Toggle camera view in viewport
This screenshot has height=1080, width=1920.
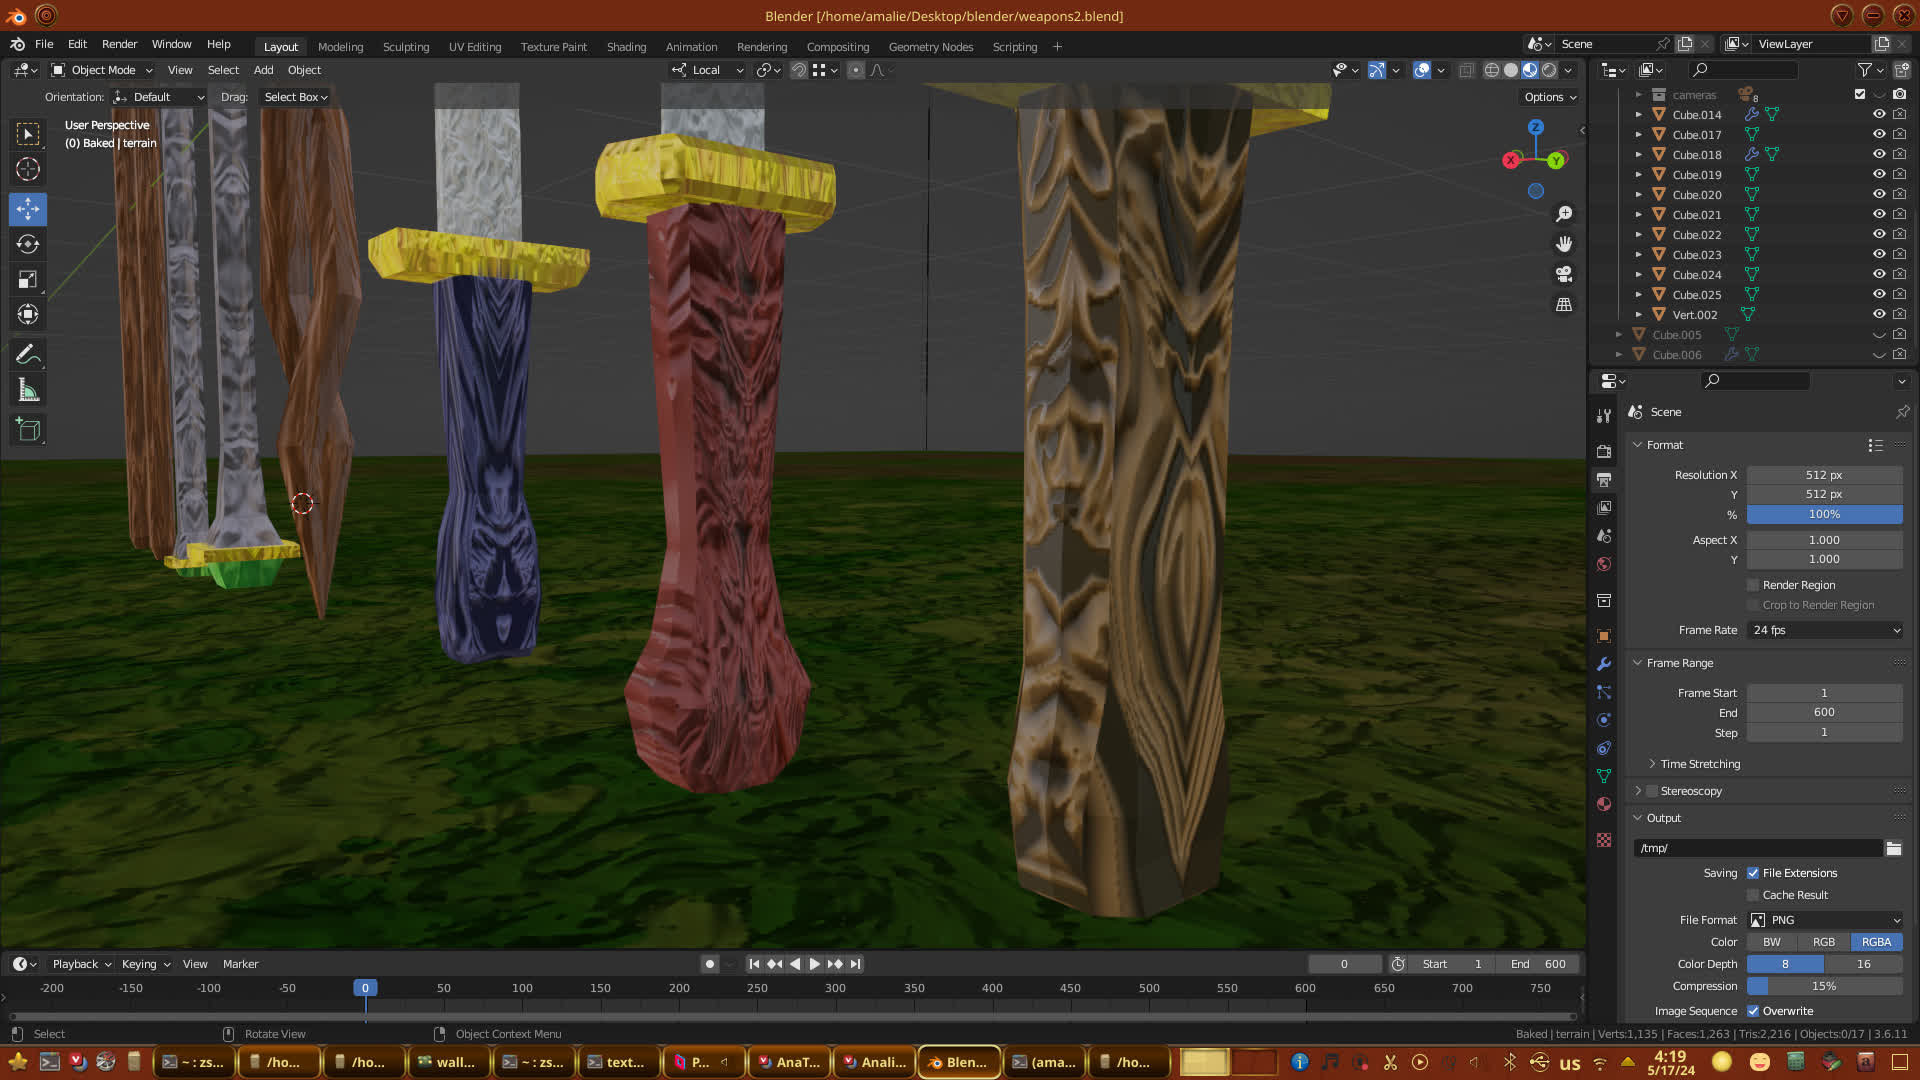1564,274
